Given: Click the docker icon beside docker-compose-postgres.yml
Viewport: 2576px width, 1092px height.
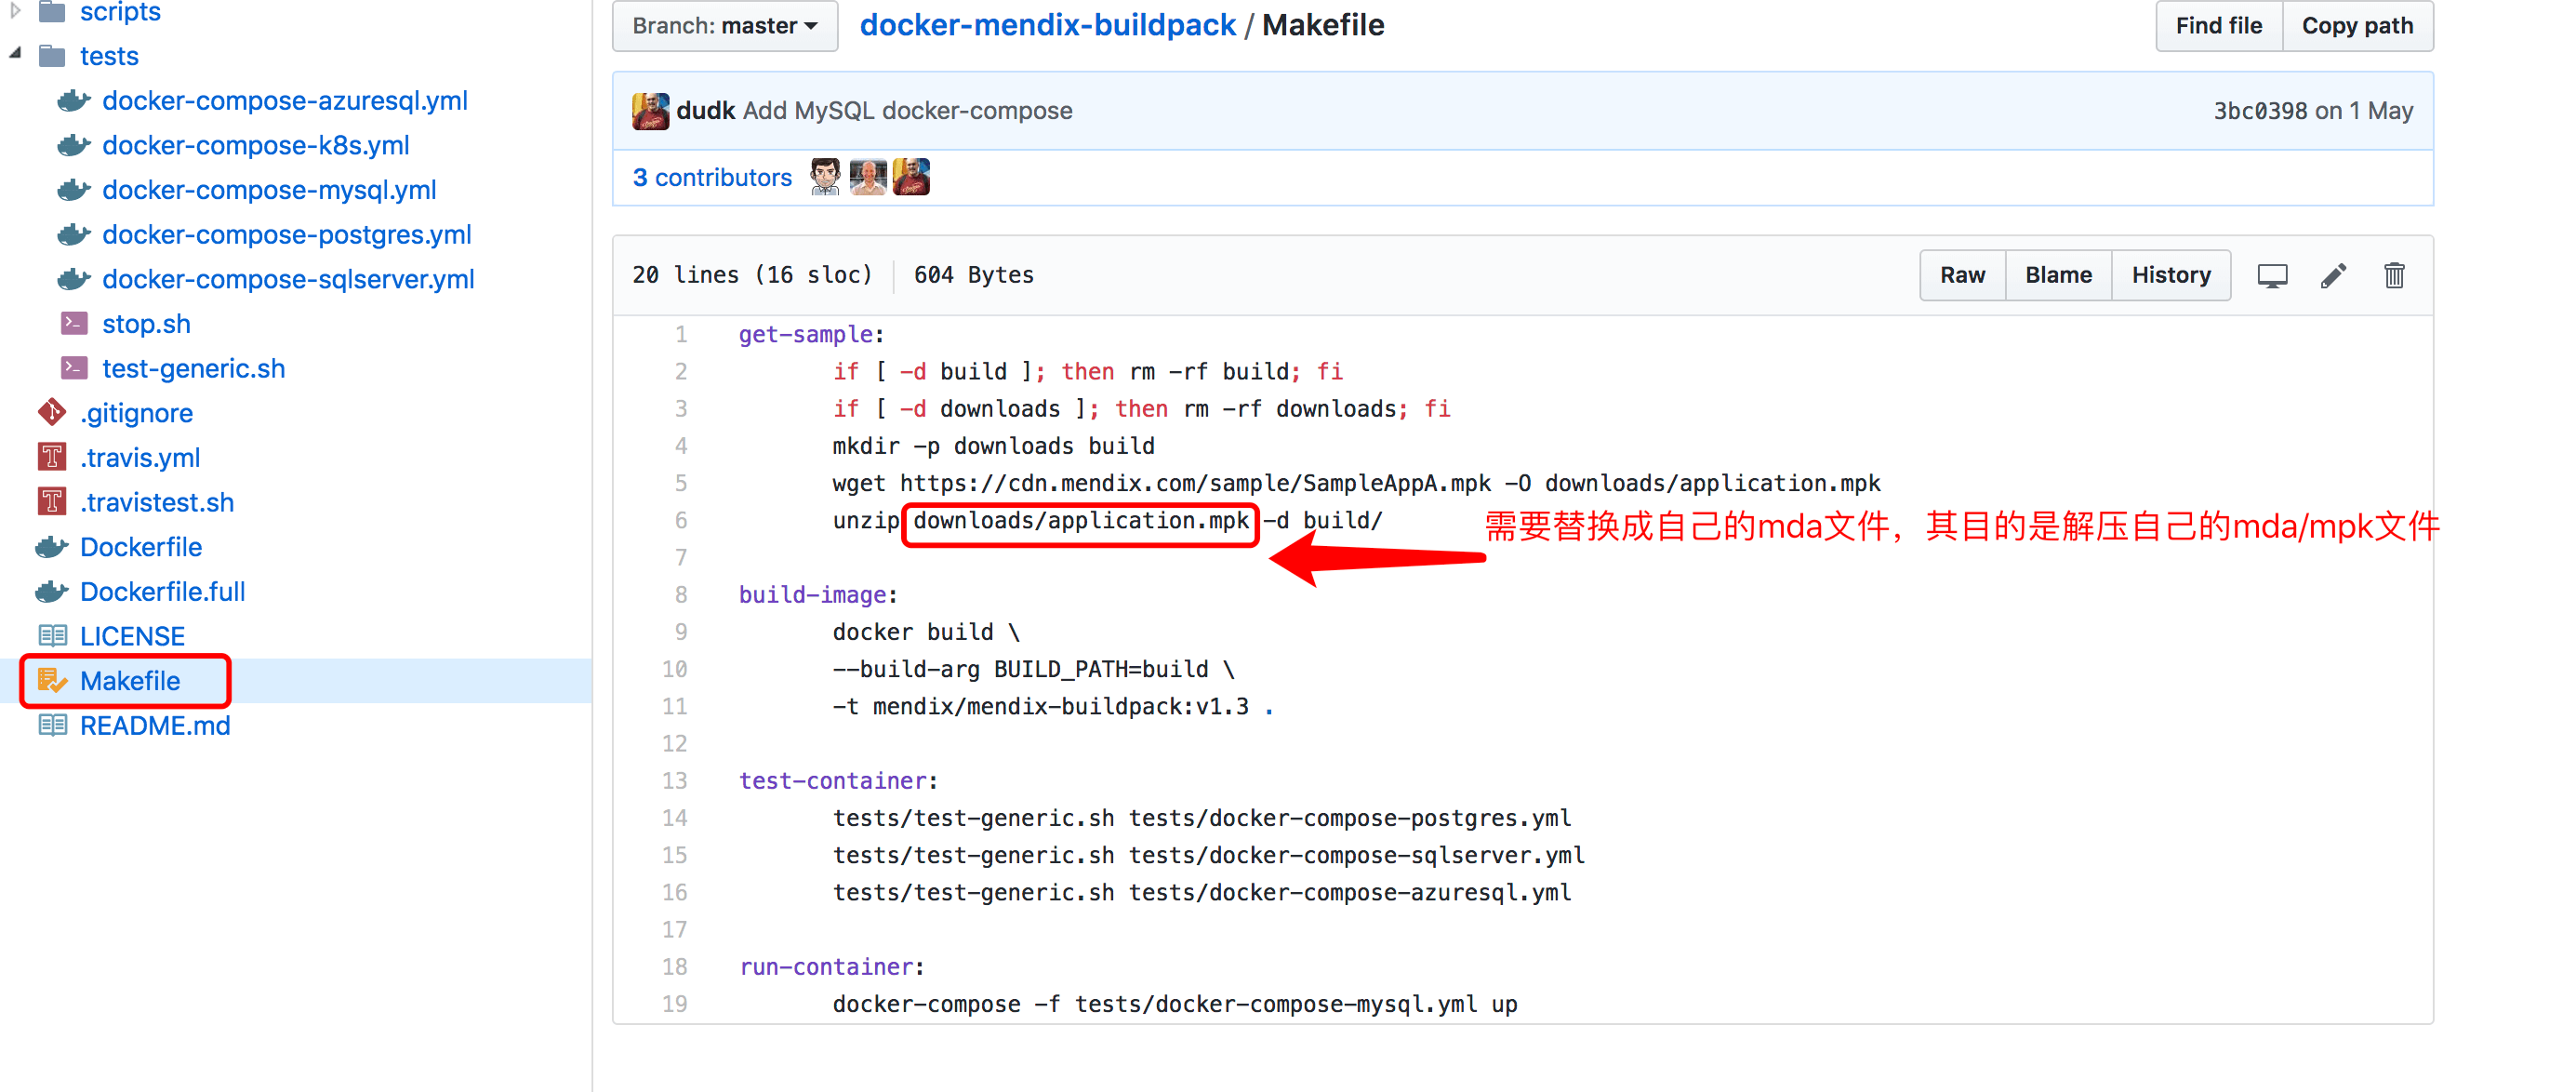Looking at the screenshot, I should 74,235.
